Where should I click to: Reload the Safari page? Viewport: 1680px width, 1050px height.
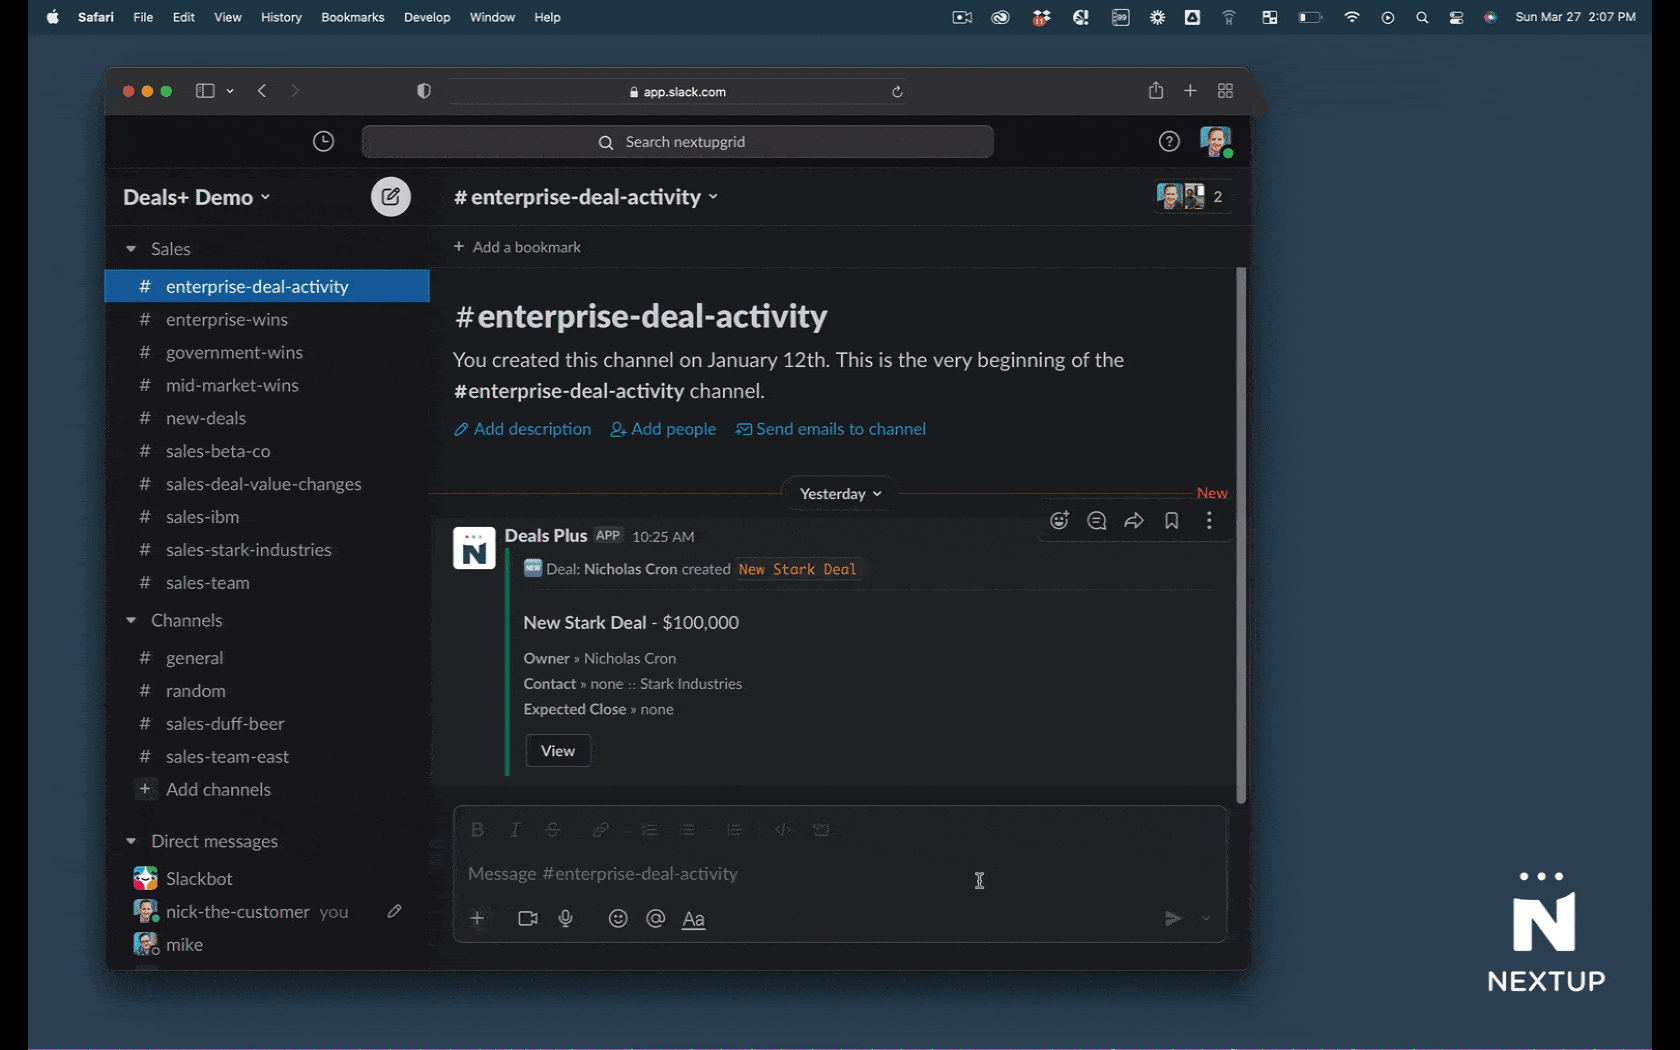tap(897, 92)
